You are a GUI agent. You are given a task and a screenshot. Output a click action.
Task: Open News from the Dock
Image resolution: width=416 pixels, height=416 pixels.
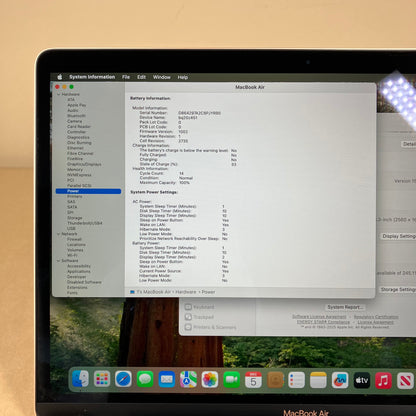[x=405, y=381]
